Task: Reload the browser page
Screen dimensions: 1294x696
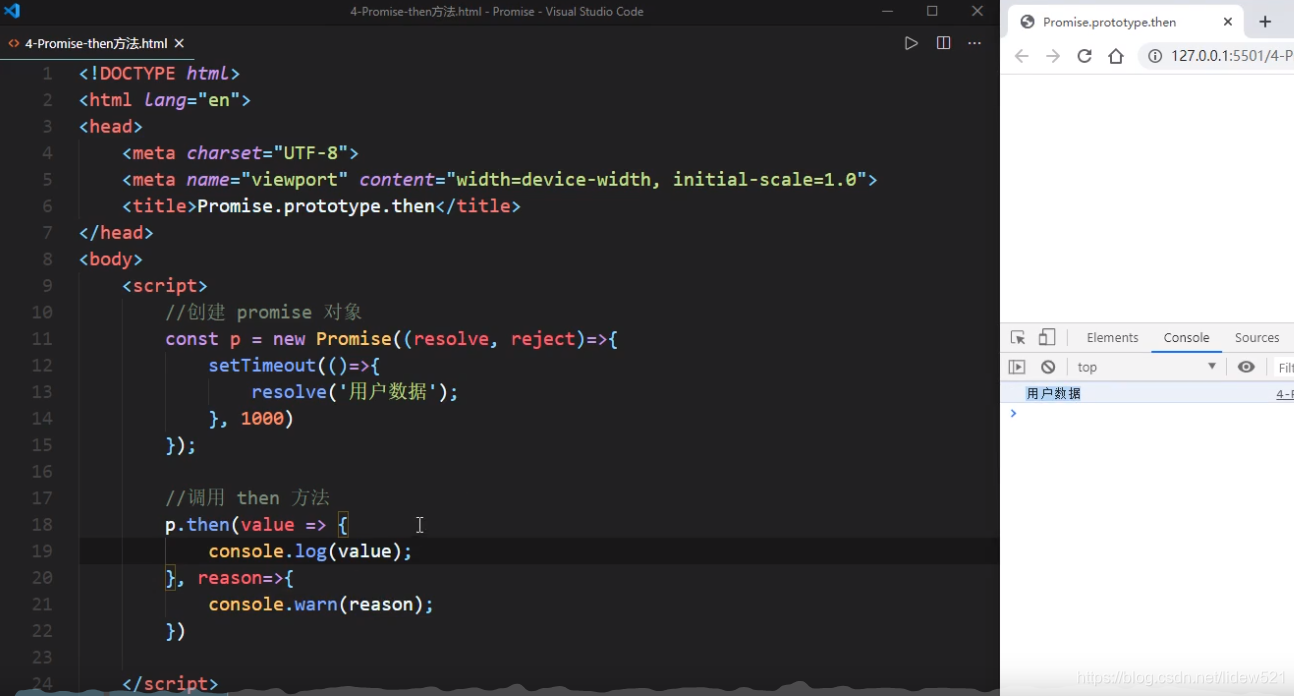Action: pos(1084,56)
